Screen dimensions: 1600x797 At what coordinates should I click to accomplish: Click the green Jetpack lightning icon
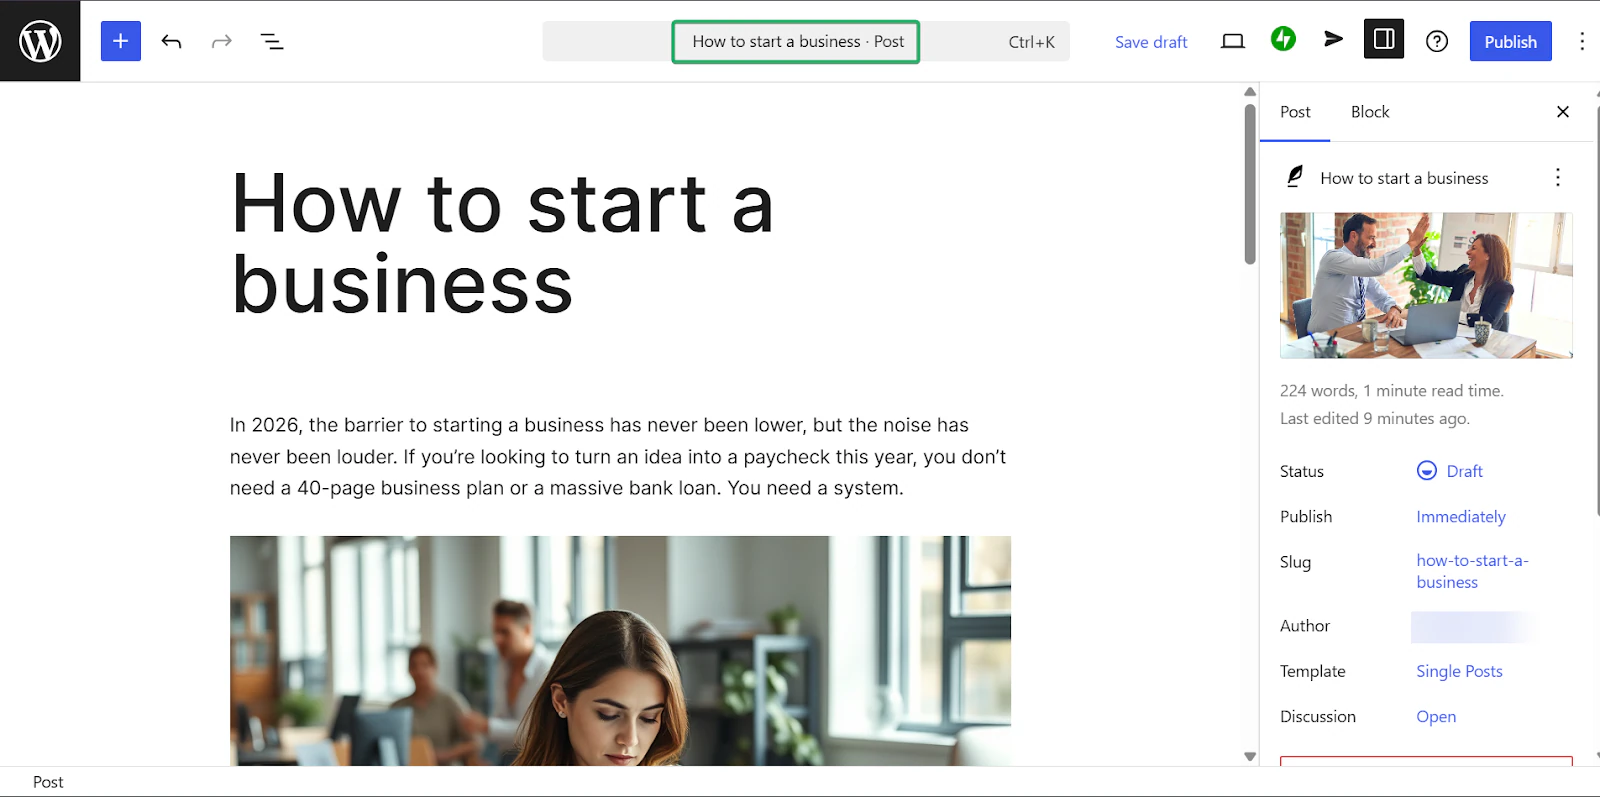[1283, 39]
